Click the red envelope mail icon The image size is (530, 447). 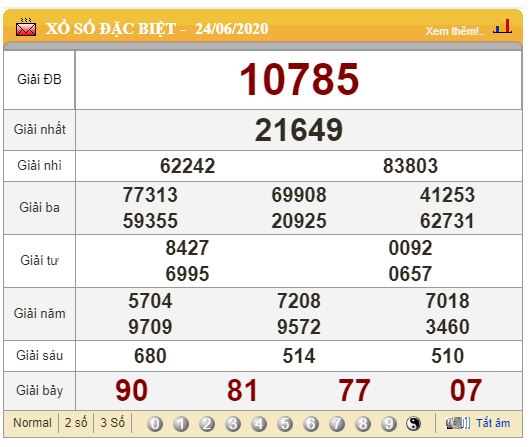[x=26, y=28]
